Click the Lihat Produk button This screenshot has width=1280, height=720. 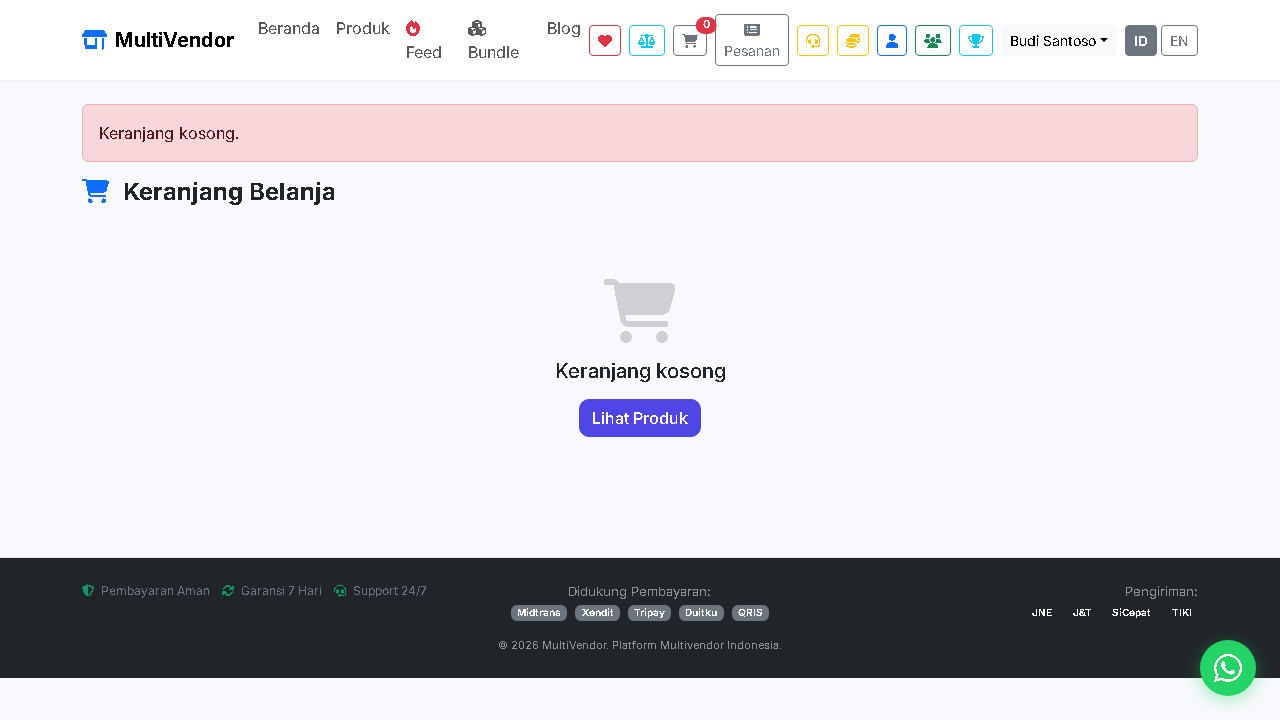(x=640, y=418)
